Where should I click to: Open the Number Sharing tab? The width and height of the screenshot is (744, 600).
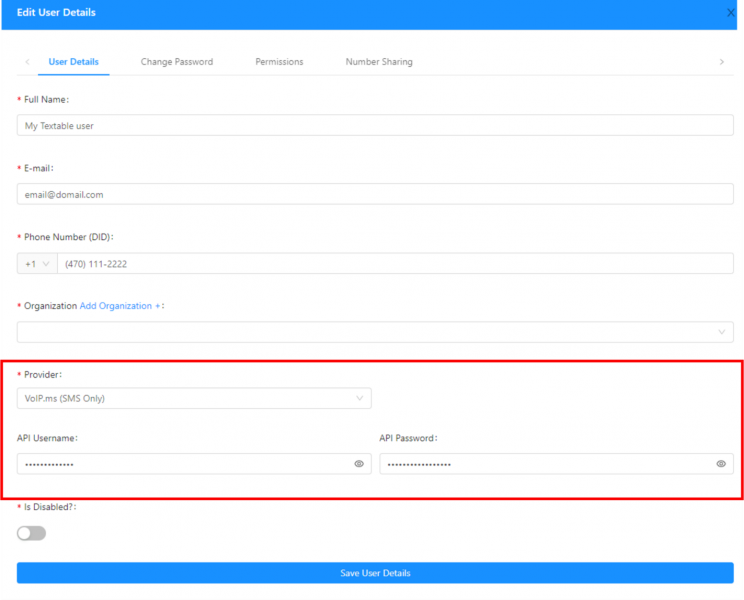[379, 62]
